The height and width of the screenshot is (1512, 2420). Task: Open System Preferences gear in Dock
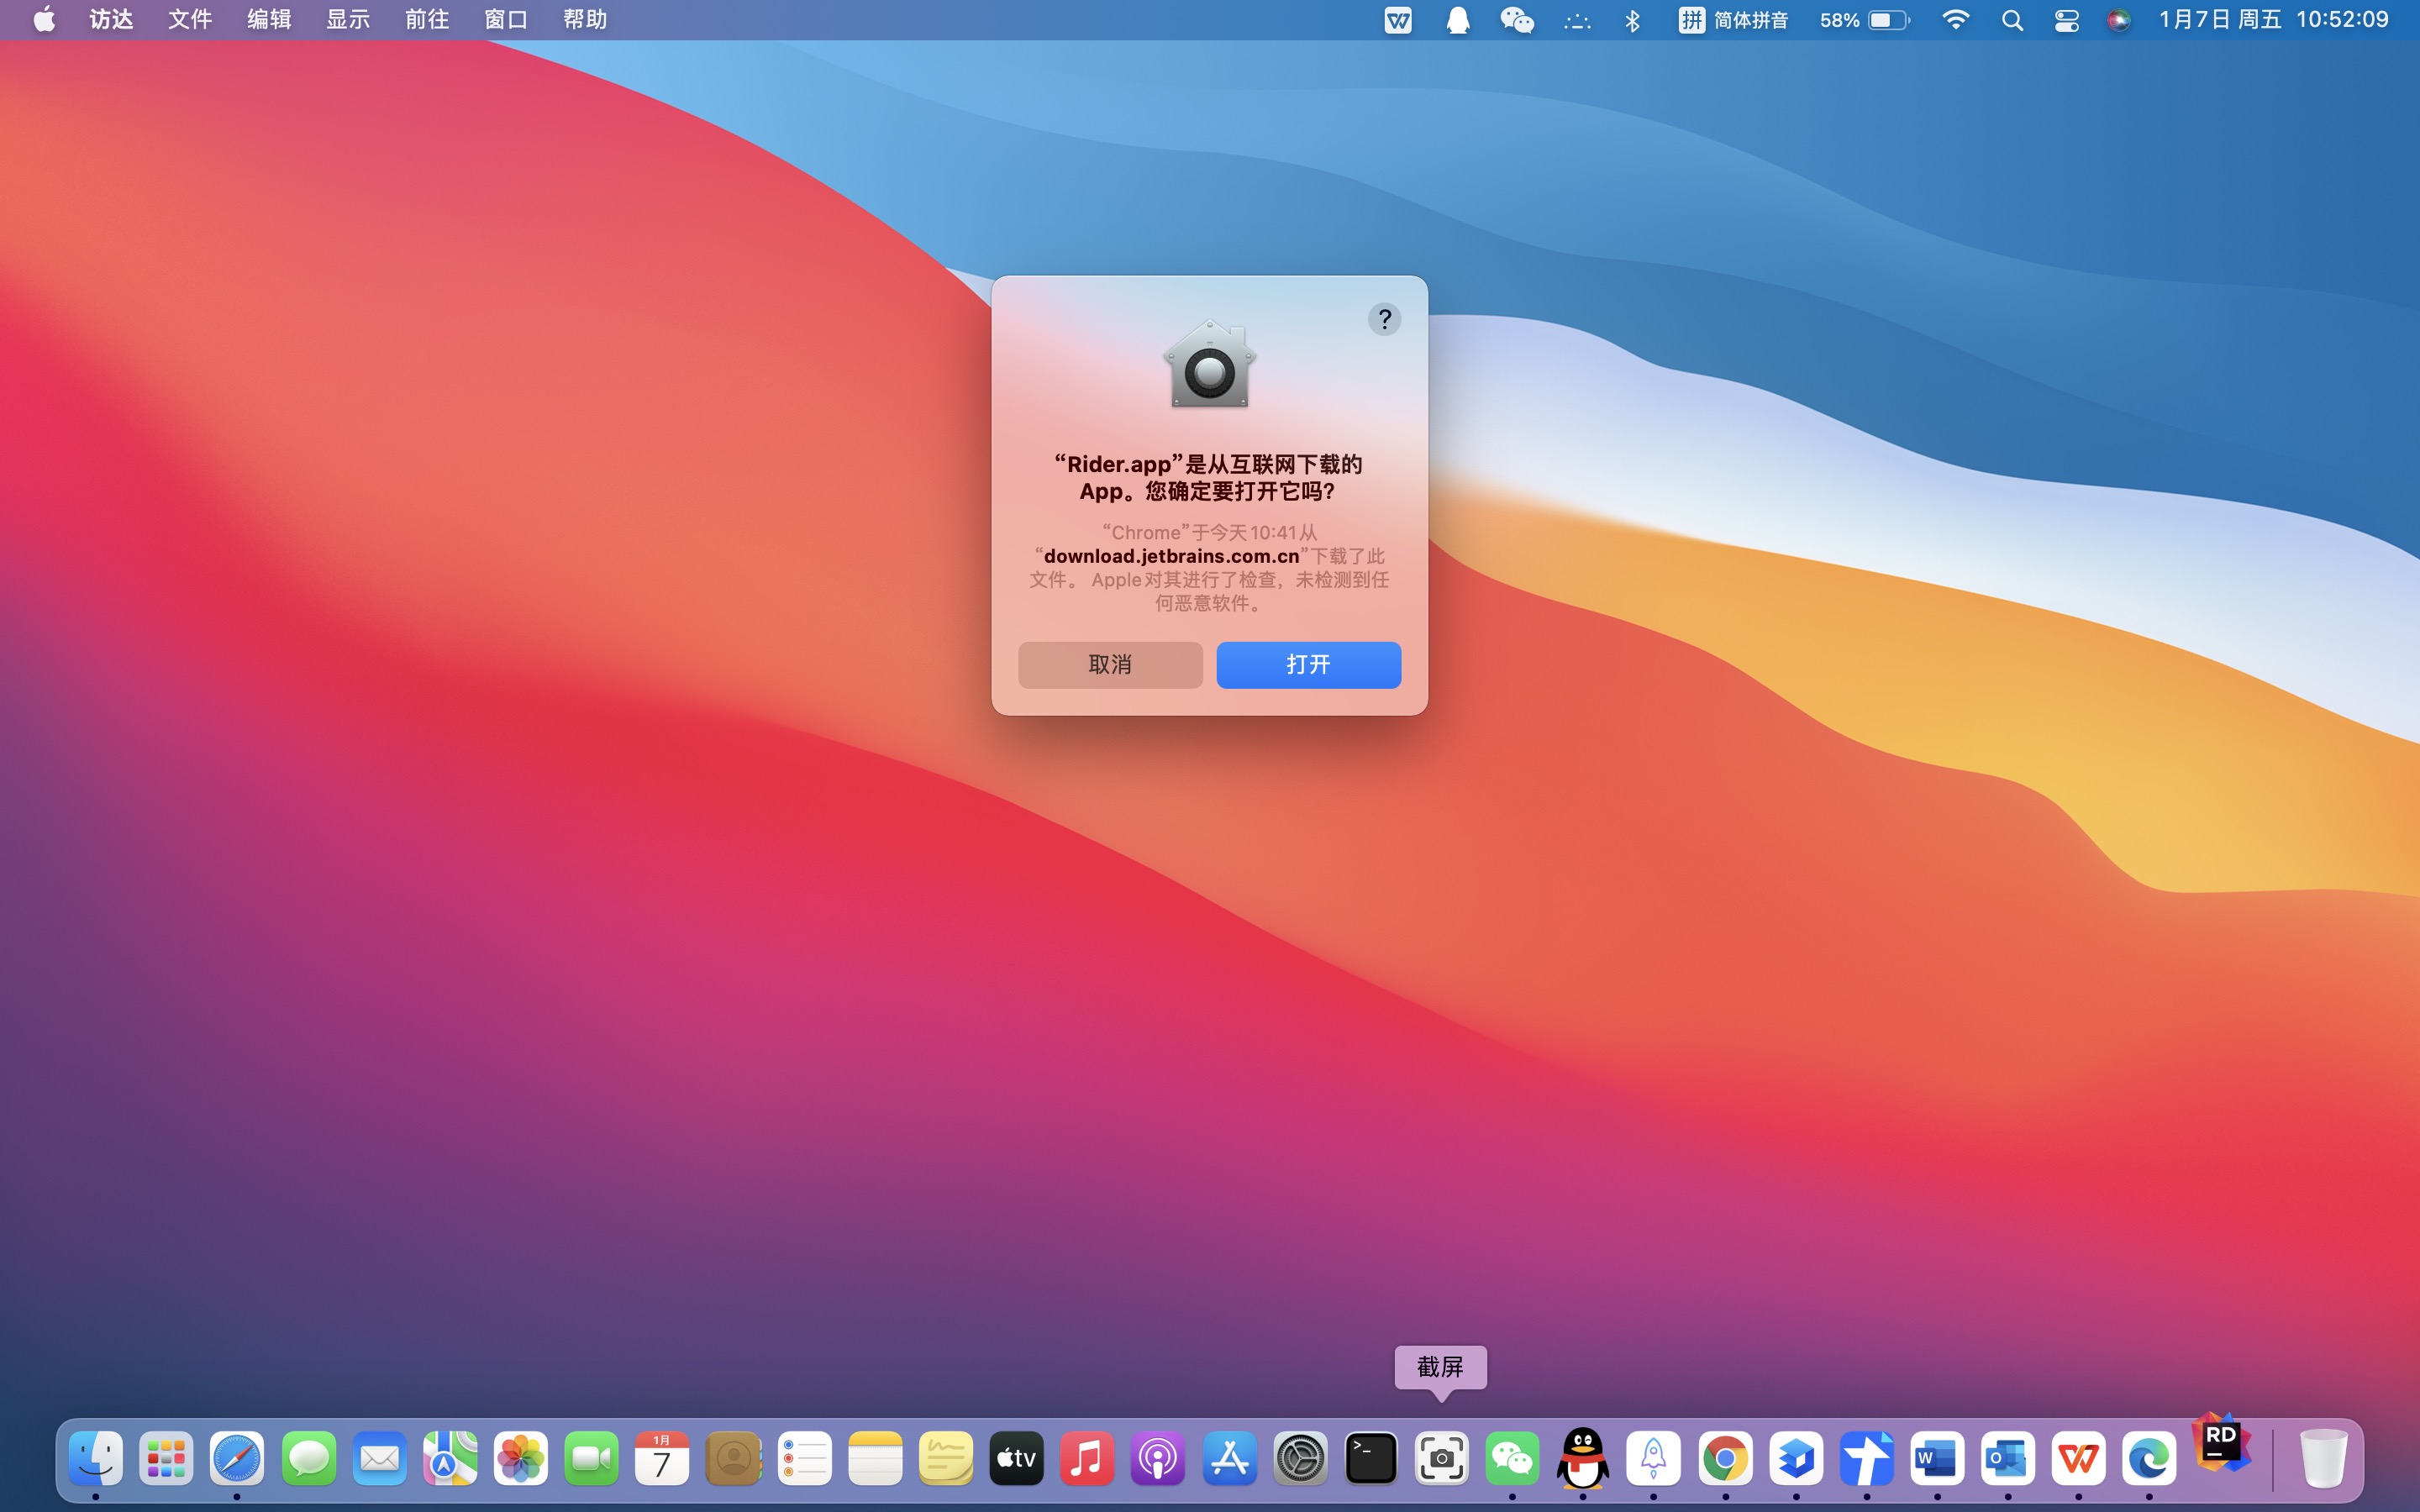point(1300,1459)
